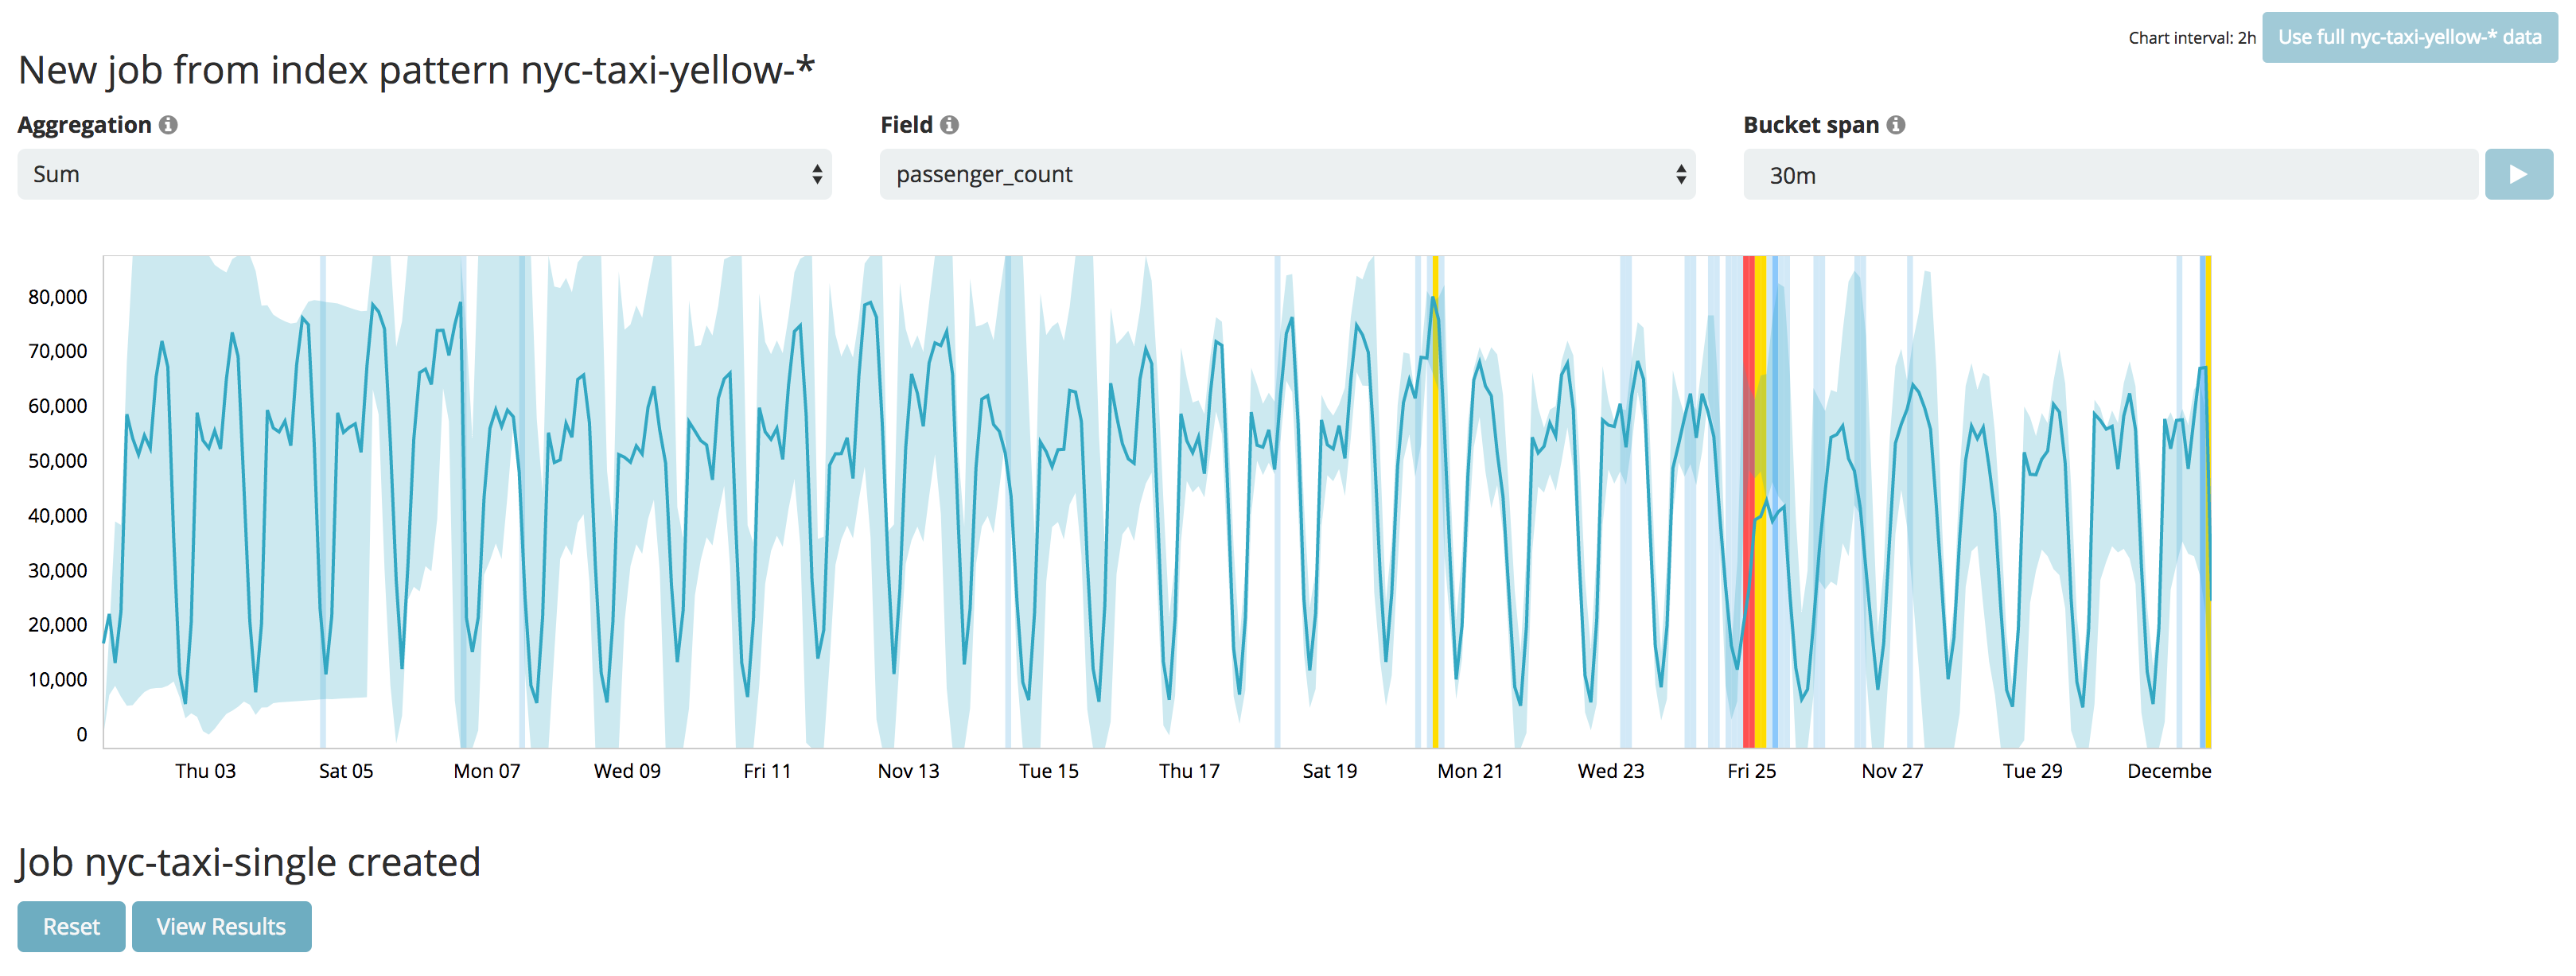
Task: Click the Tue 15 axis label
Action: [1048, 771]
